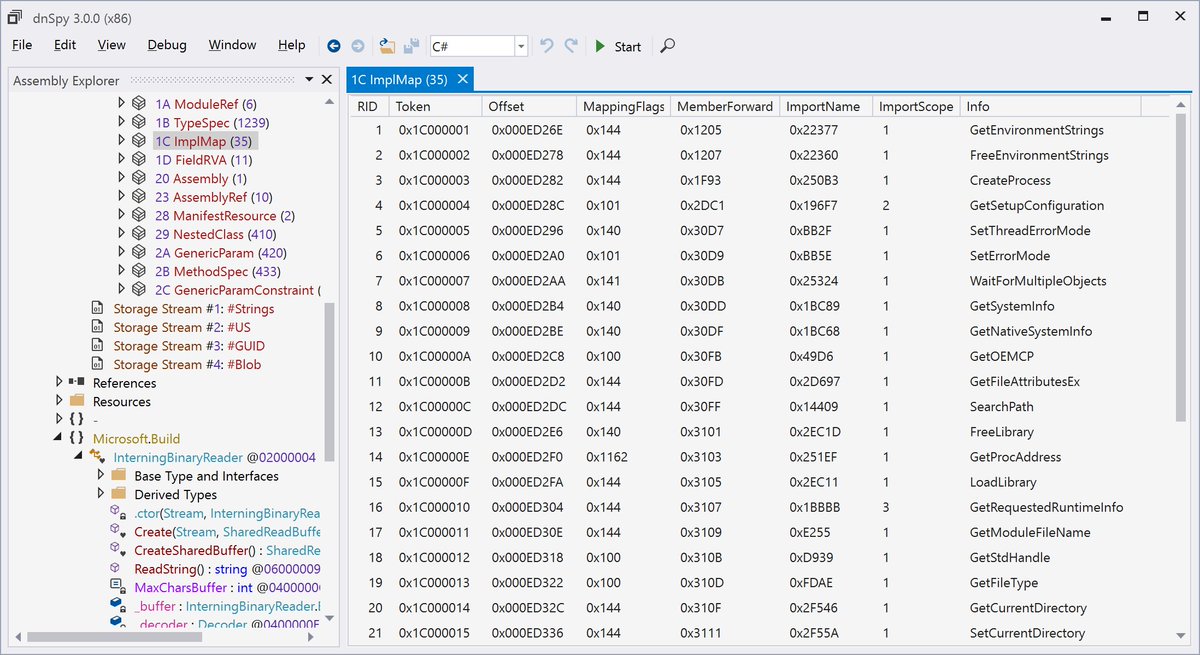Undo with the curved arrow icon
Viewport: 1200px width, 655px height.
[546, 46]
